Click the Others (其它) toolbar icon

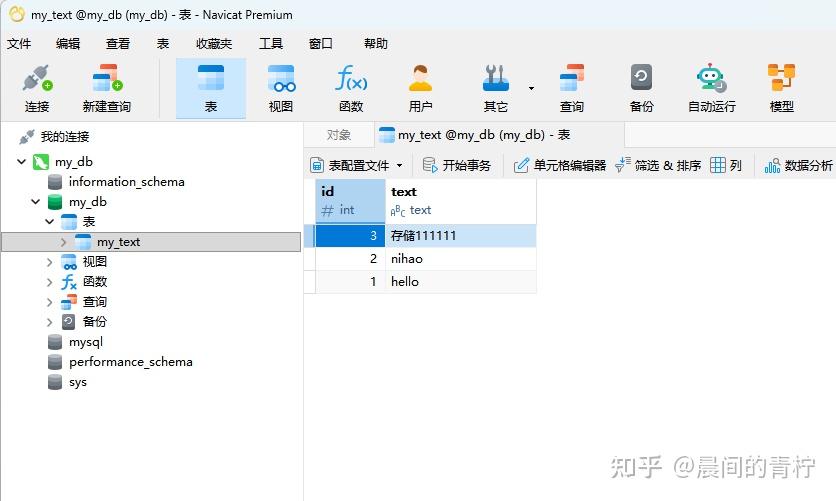(x=495, y=88)
